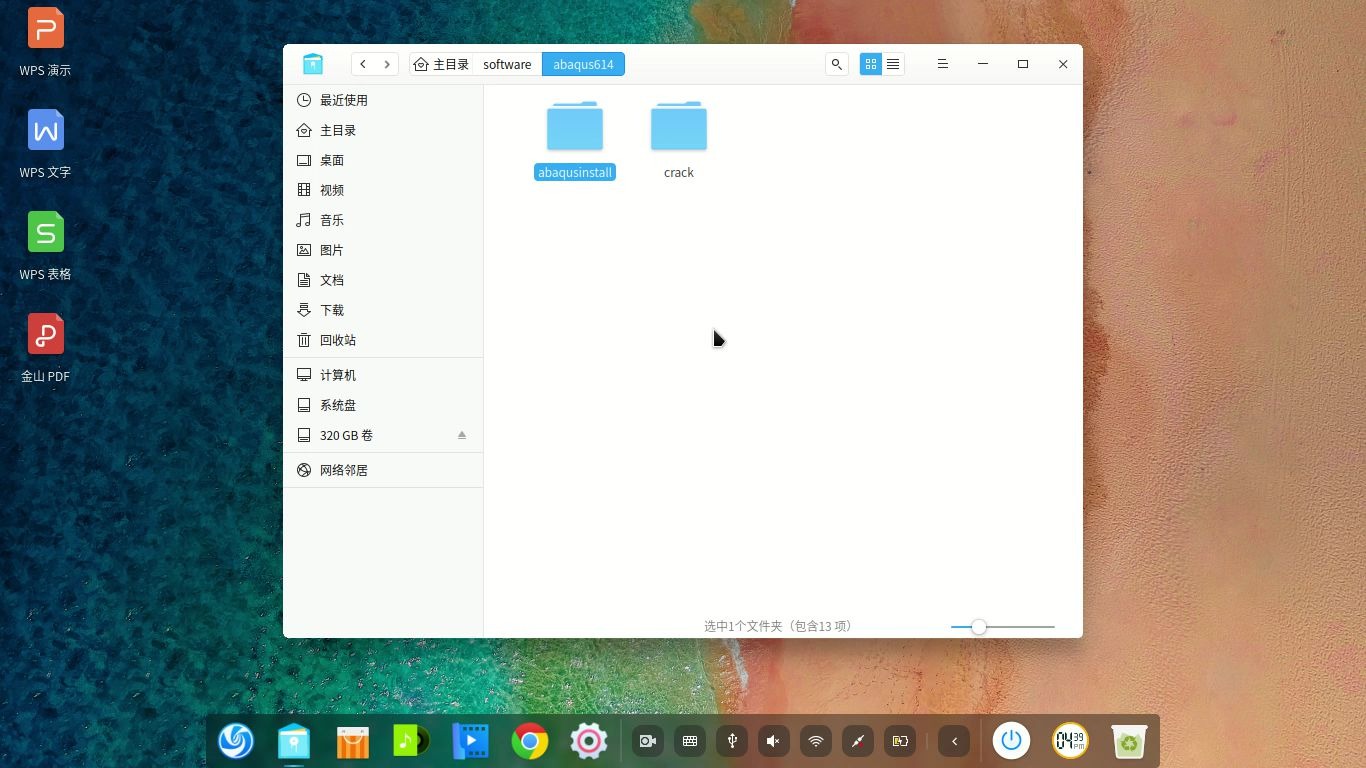Open 图片 in the sidebar

(x=383, y=250)
